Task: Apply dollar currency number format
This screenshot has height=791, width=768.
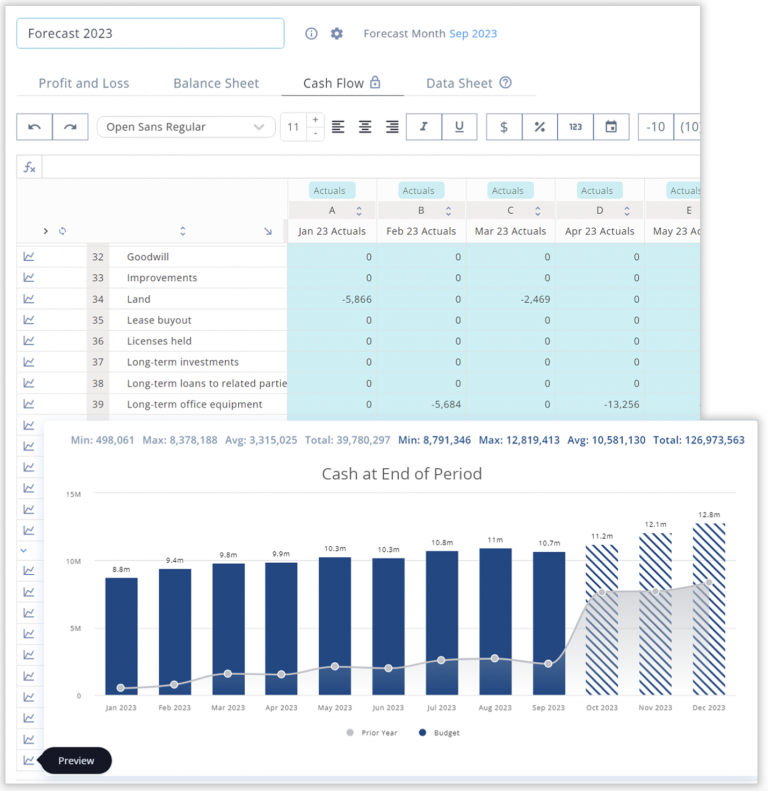Action: point(504,127)
